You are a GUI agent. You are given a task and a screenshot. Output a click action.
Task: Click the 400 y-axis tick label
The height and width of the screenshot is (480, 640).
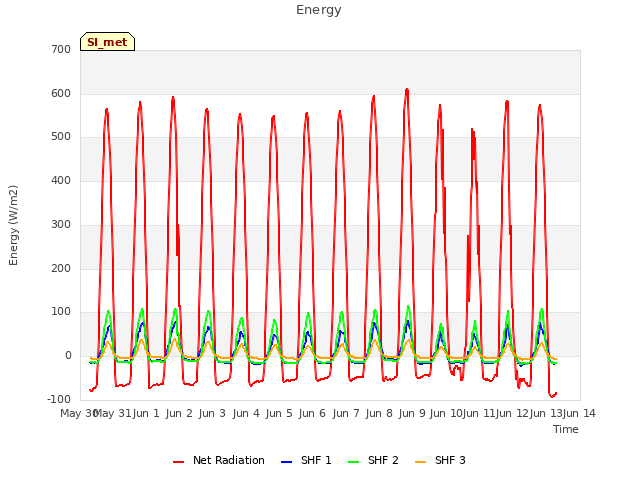point(61,180)
